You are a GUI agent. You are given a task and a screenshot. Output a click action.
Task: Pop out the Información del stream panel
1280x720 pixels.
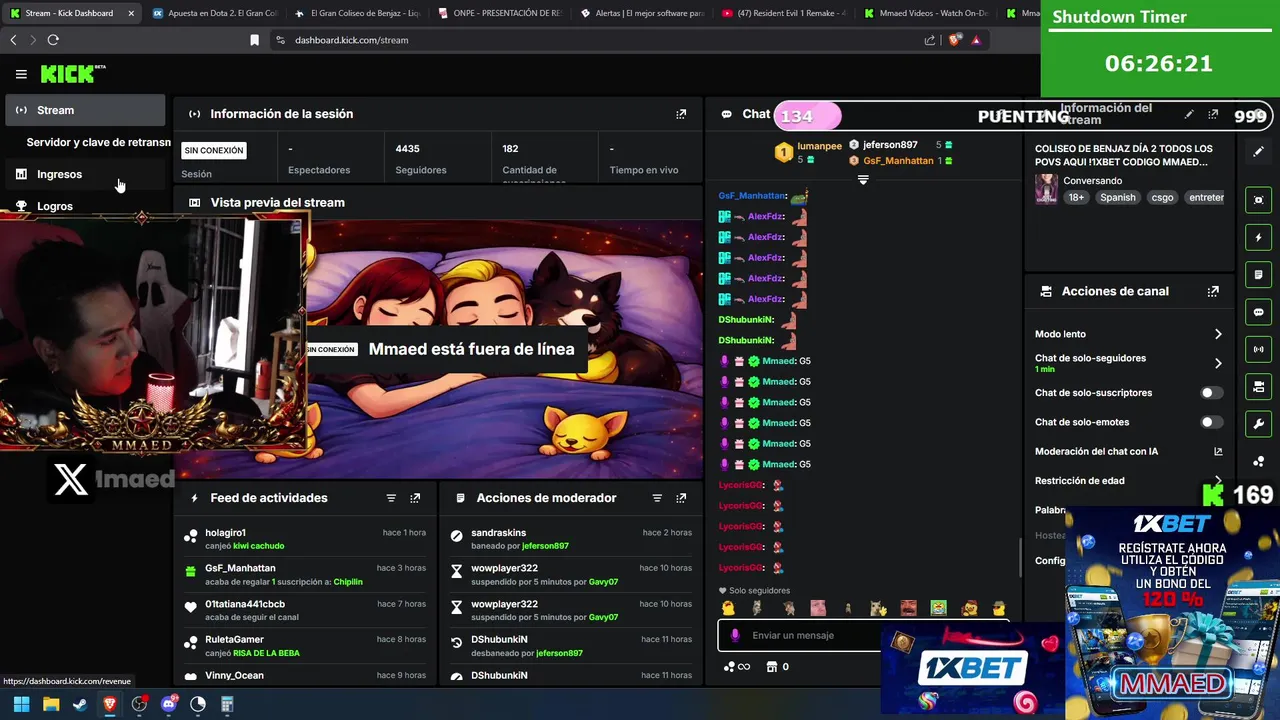[x=1213, y=115]
